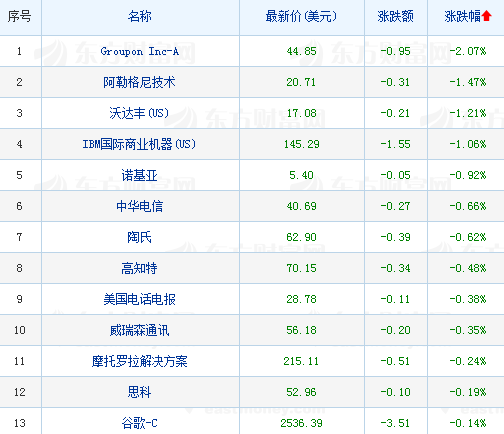The width and height of the screenshot is (504, 434).
Task: Click change value -3.51
Action: coord(396,423)
